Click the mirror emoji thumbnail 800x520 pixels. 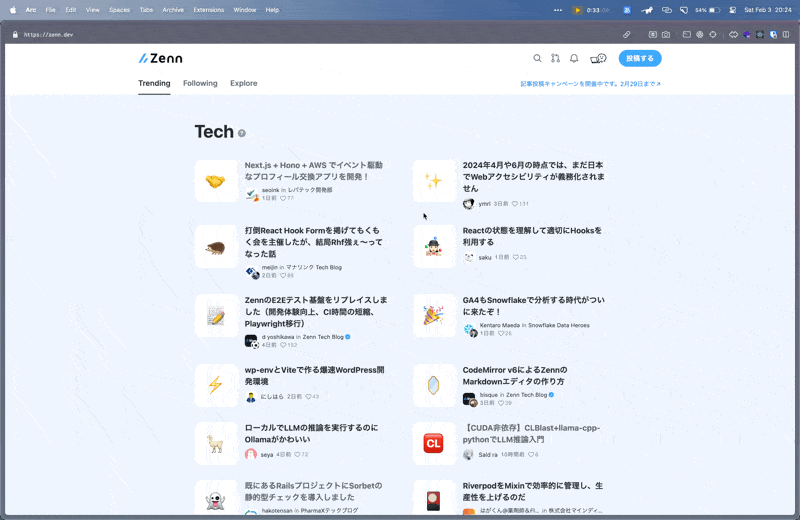(x=434, y=385)
